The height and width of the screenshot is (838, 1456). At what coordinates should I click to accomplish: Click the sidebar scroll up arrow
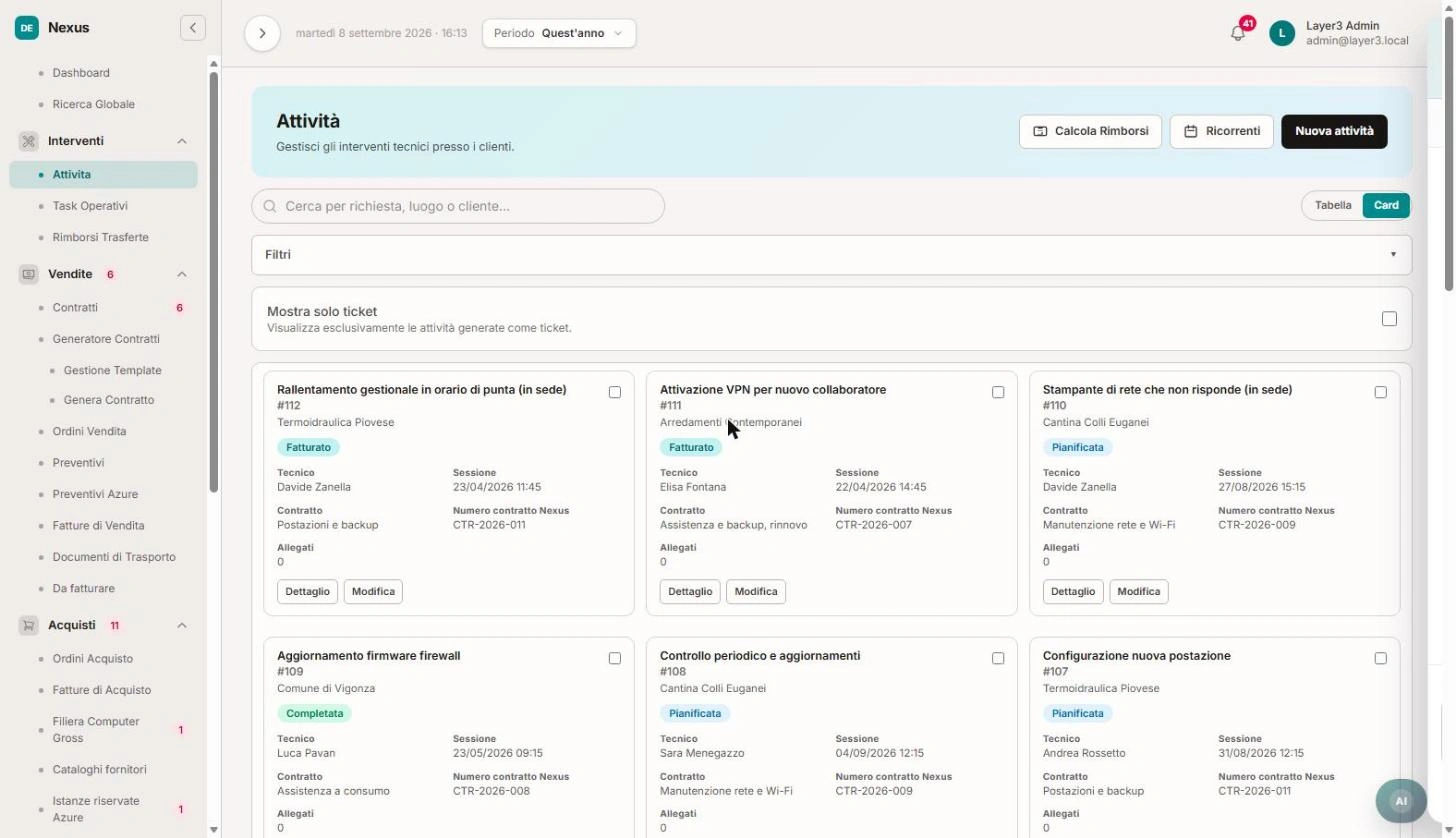click(x=213, y=64)
